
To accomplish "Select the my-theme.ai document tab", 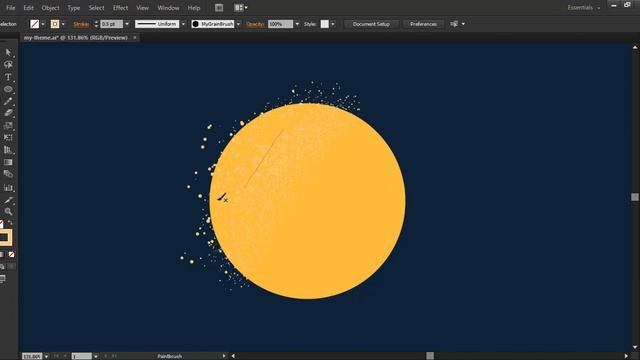I will (76, 38).
